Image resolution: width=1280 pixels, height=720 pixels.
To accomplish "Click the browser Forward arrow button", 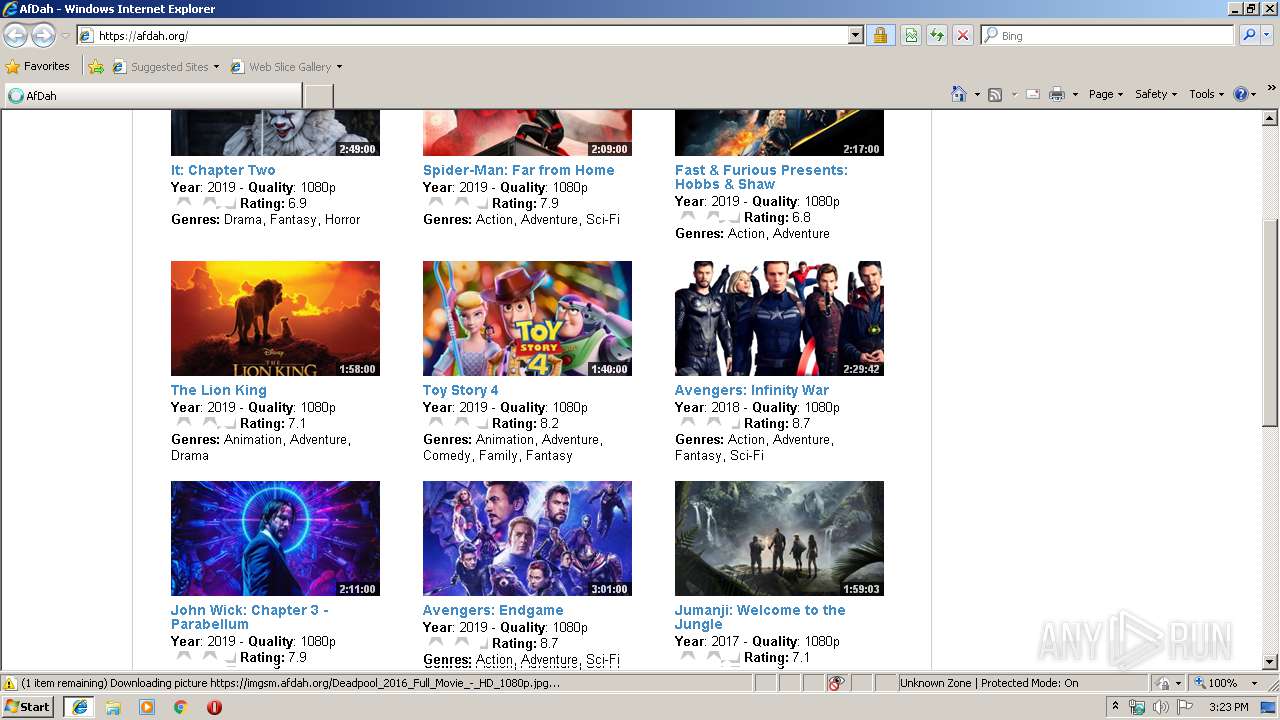I will click(x=43, y=36).
